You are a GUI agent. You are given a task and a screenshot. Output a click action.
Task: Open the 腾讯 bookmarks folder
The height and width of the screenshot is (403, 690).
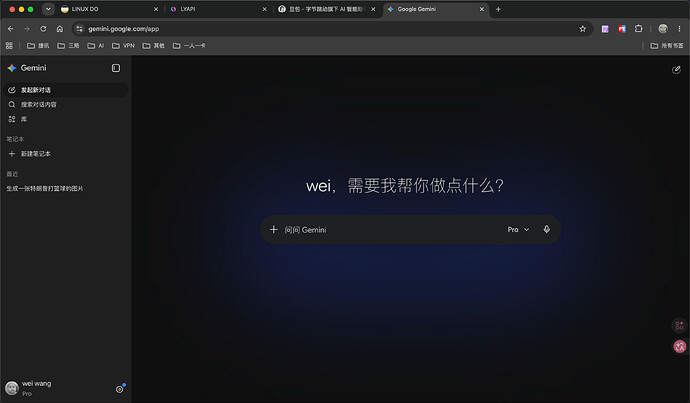[38, 45]
